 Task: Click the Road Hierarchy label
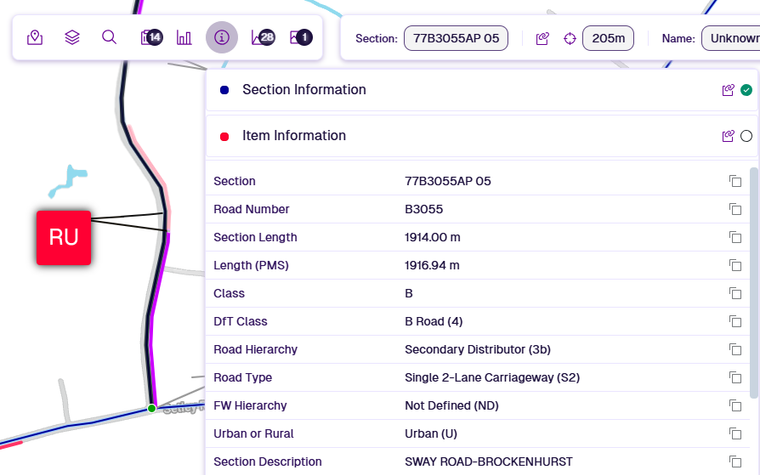255,350
